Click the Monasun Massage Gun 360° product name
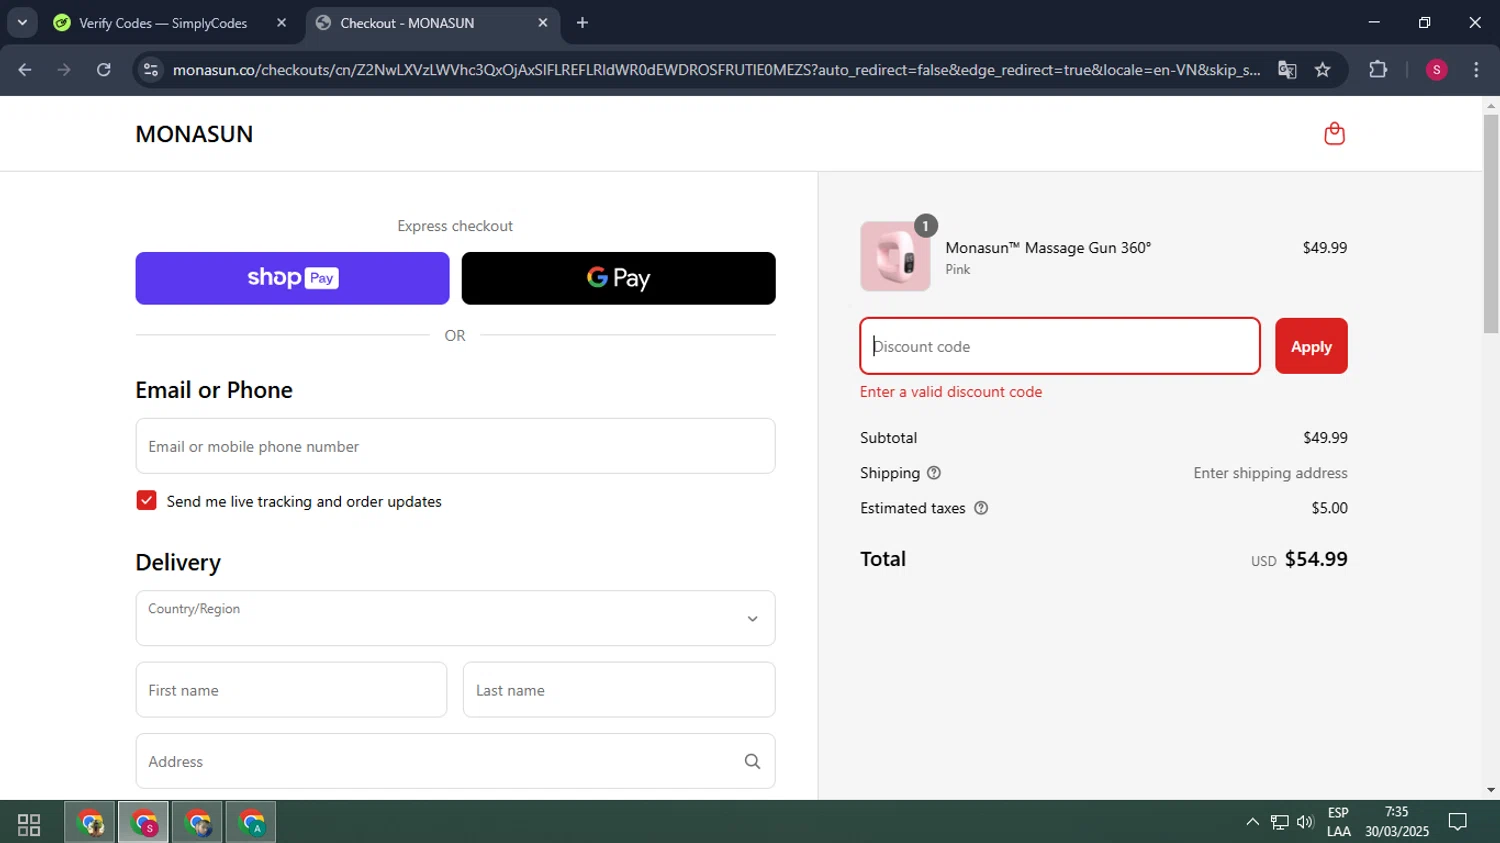 click(x=1048, y=248)
